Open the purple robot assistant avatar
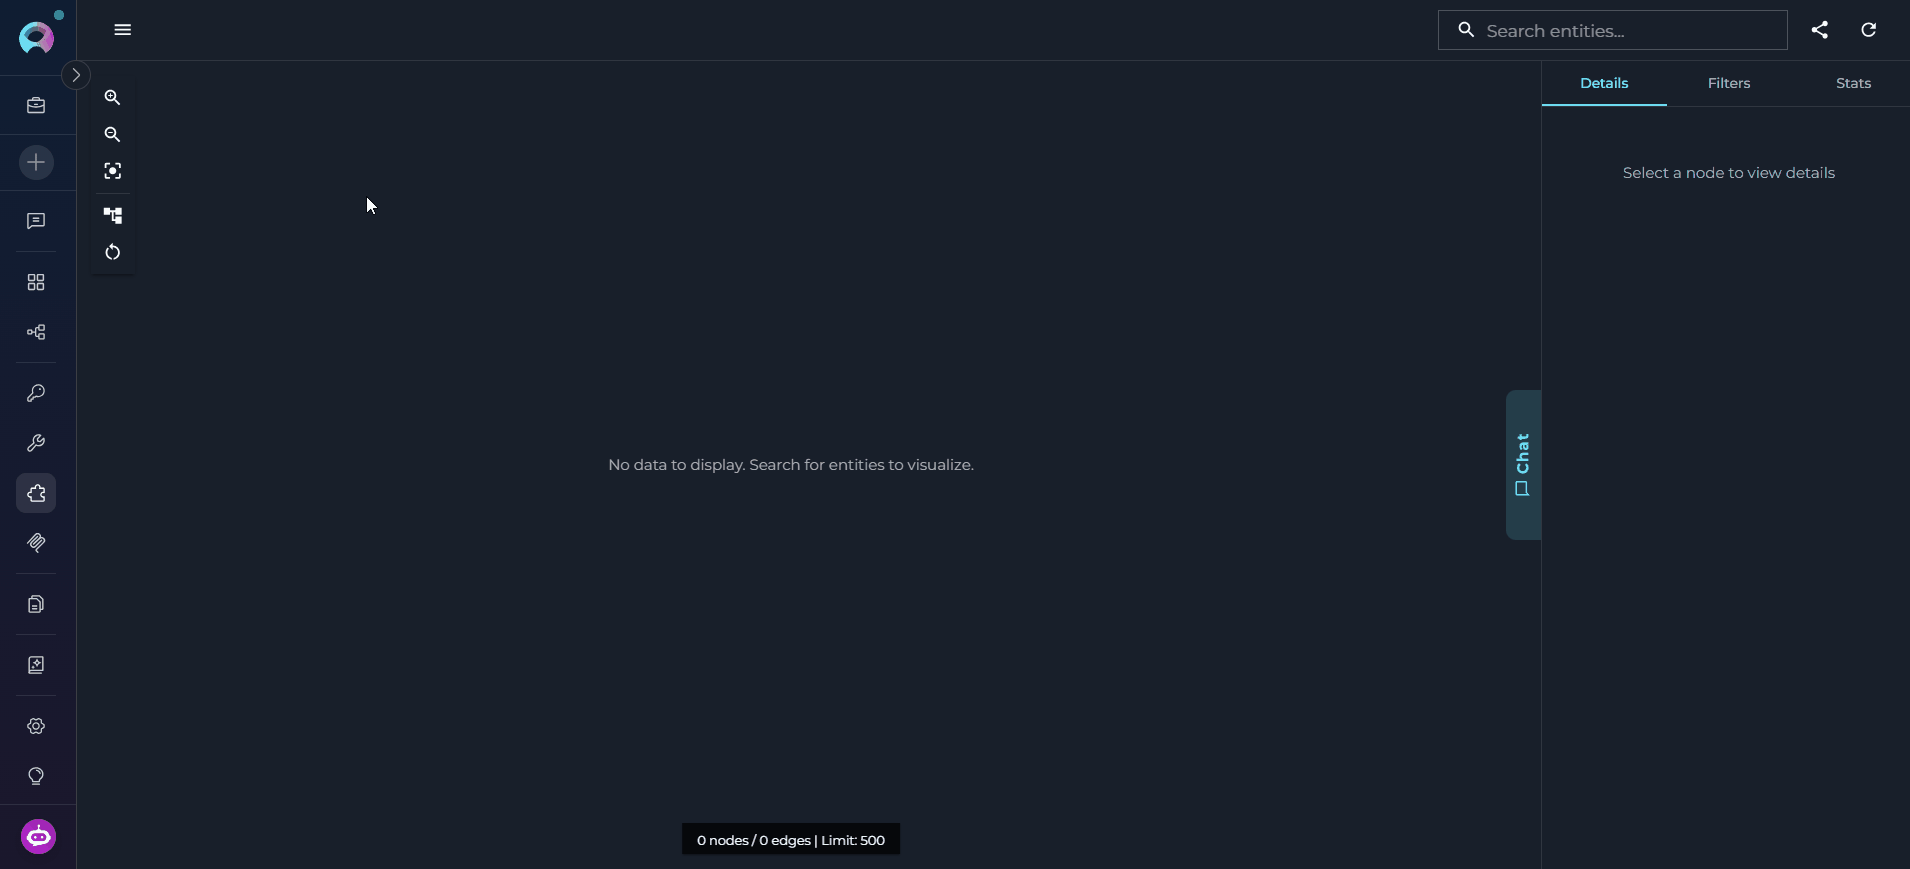Screen dimensions: 1910x869 39,836
